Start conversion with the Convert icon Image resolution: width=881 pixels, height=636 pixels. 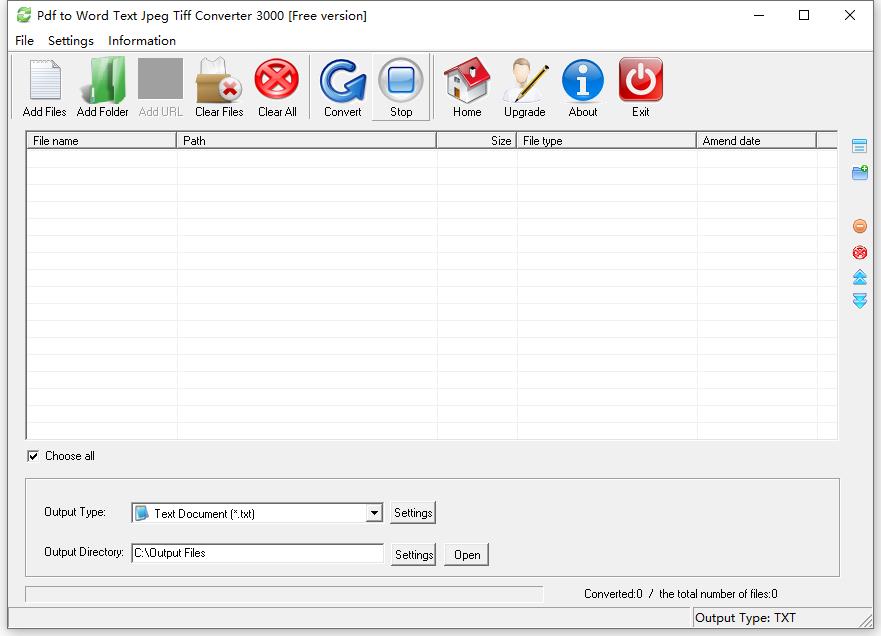342,81
